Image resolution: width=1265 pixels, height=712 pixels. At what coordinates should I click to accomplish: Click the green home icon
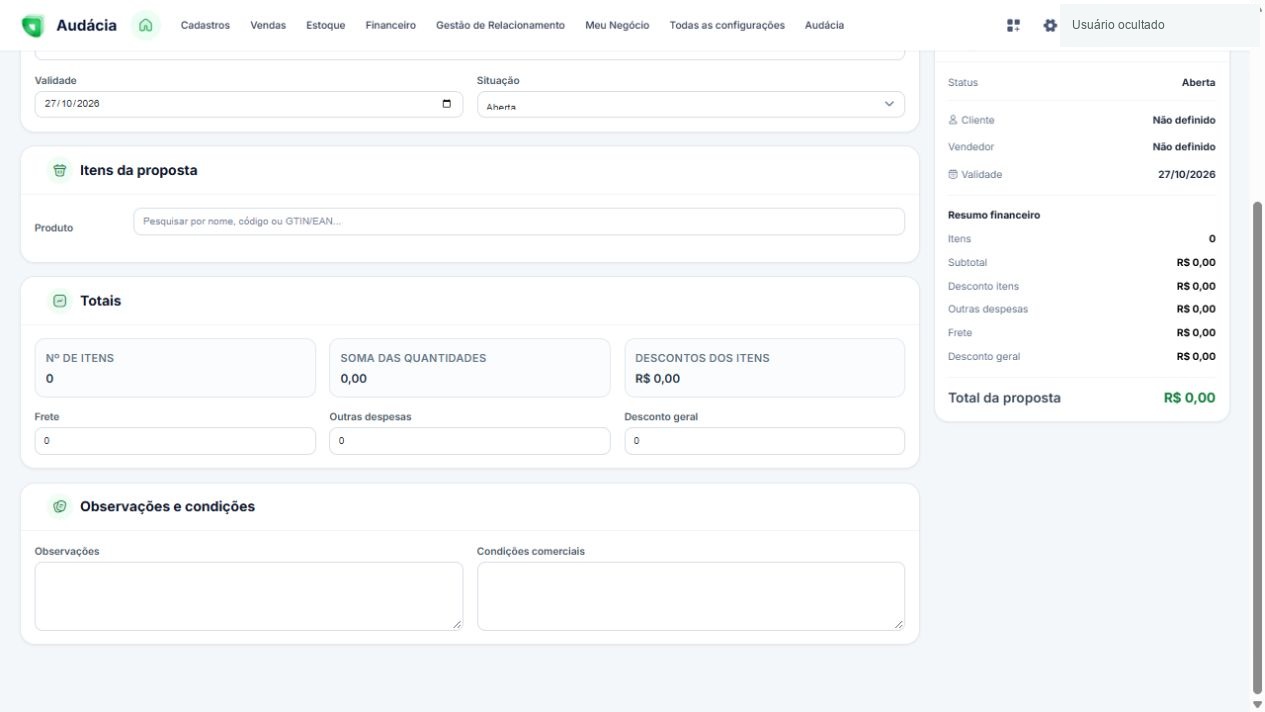[x=146, y=25]
